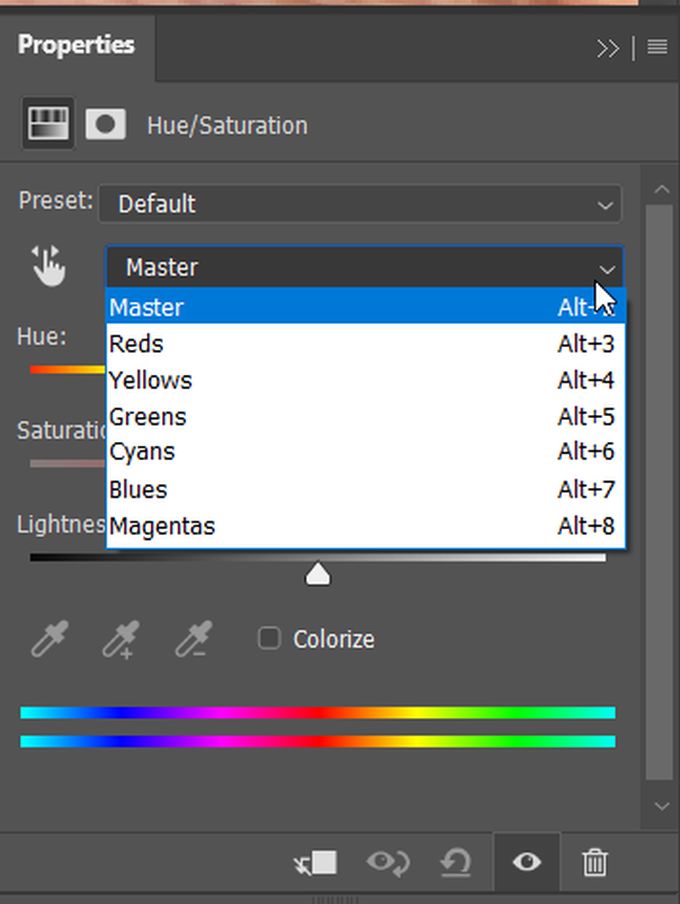The image size is (680, 904).
Task: Select the layer mask icon
Action: pos(105,125)
